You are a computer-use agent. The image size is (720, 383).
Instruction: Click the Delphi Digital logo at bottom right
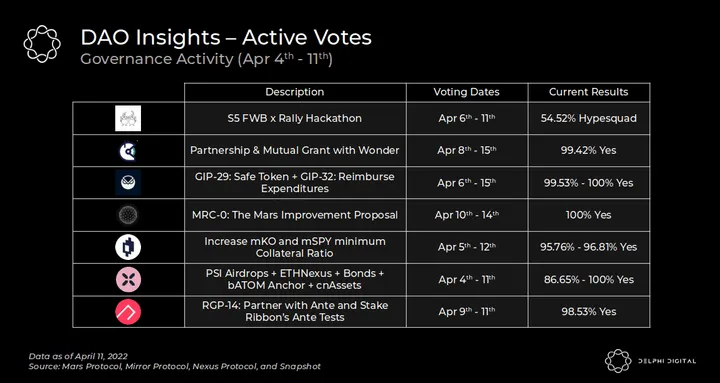click(651, 360)
